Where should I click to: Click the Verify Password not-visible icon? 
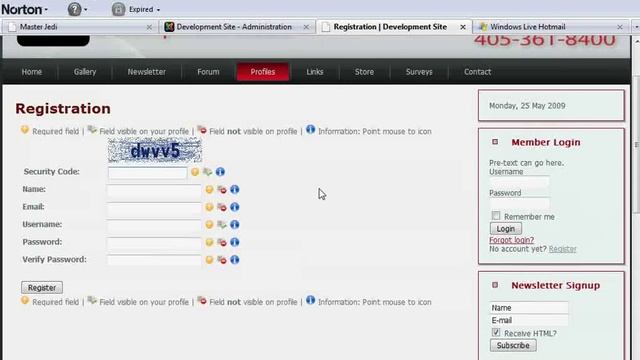(x=222, y=260)
